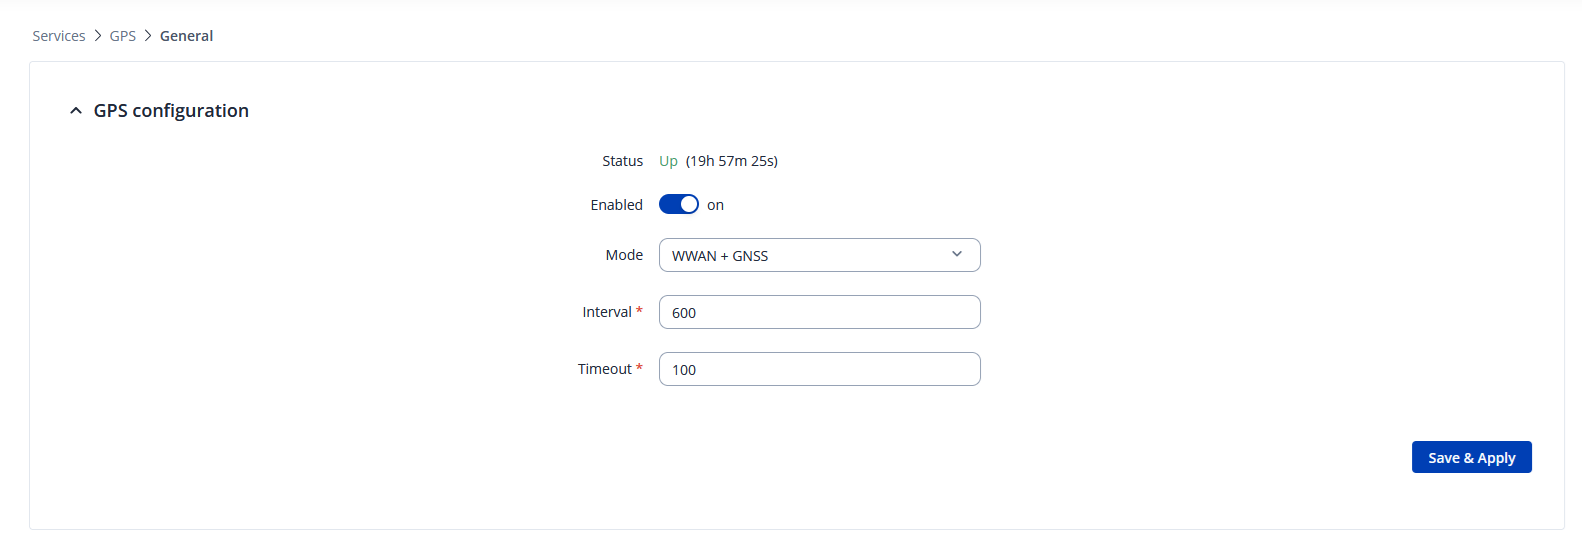The image size is (1583, 546).
Task: Click the Timeout field label
Action: click(604, 369)
